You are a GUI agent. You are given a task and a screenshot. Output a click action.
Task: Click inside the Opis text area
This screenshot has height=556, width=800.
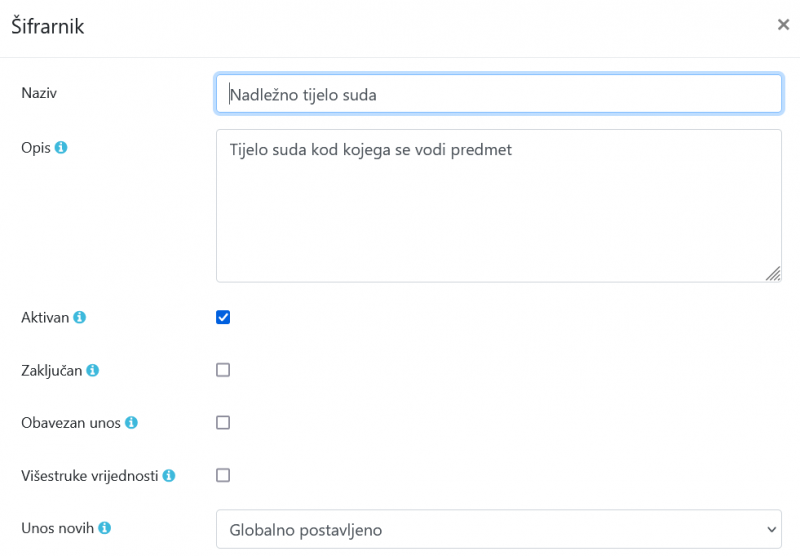point(498,205)
